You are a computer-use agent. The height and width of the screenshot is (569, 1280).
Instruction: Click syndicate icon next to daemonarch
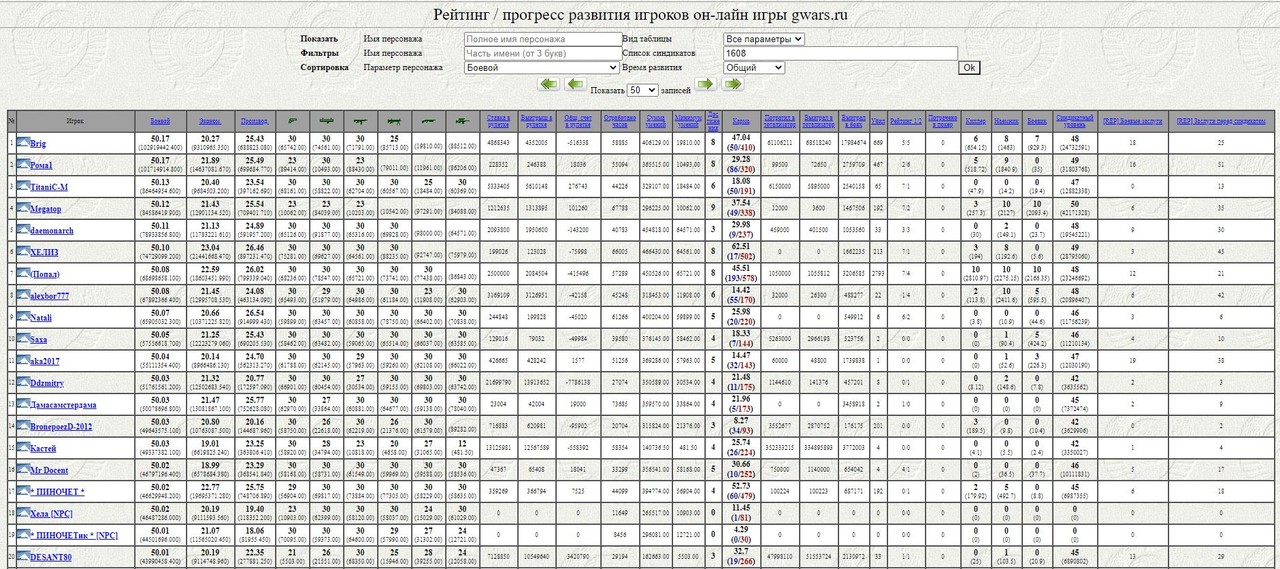(23, 230)
